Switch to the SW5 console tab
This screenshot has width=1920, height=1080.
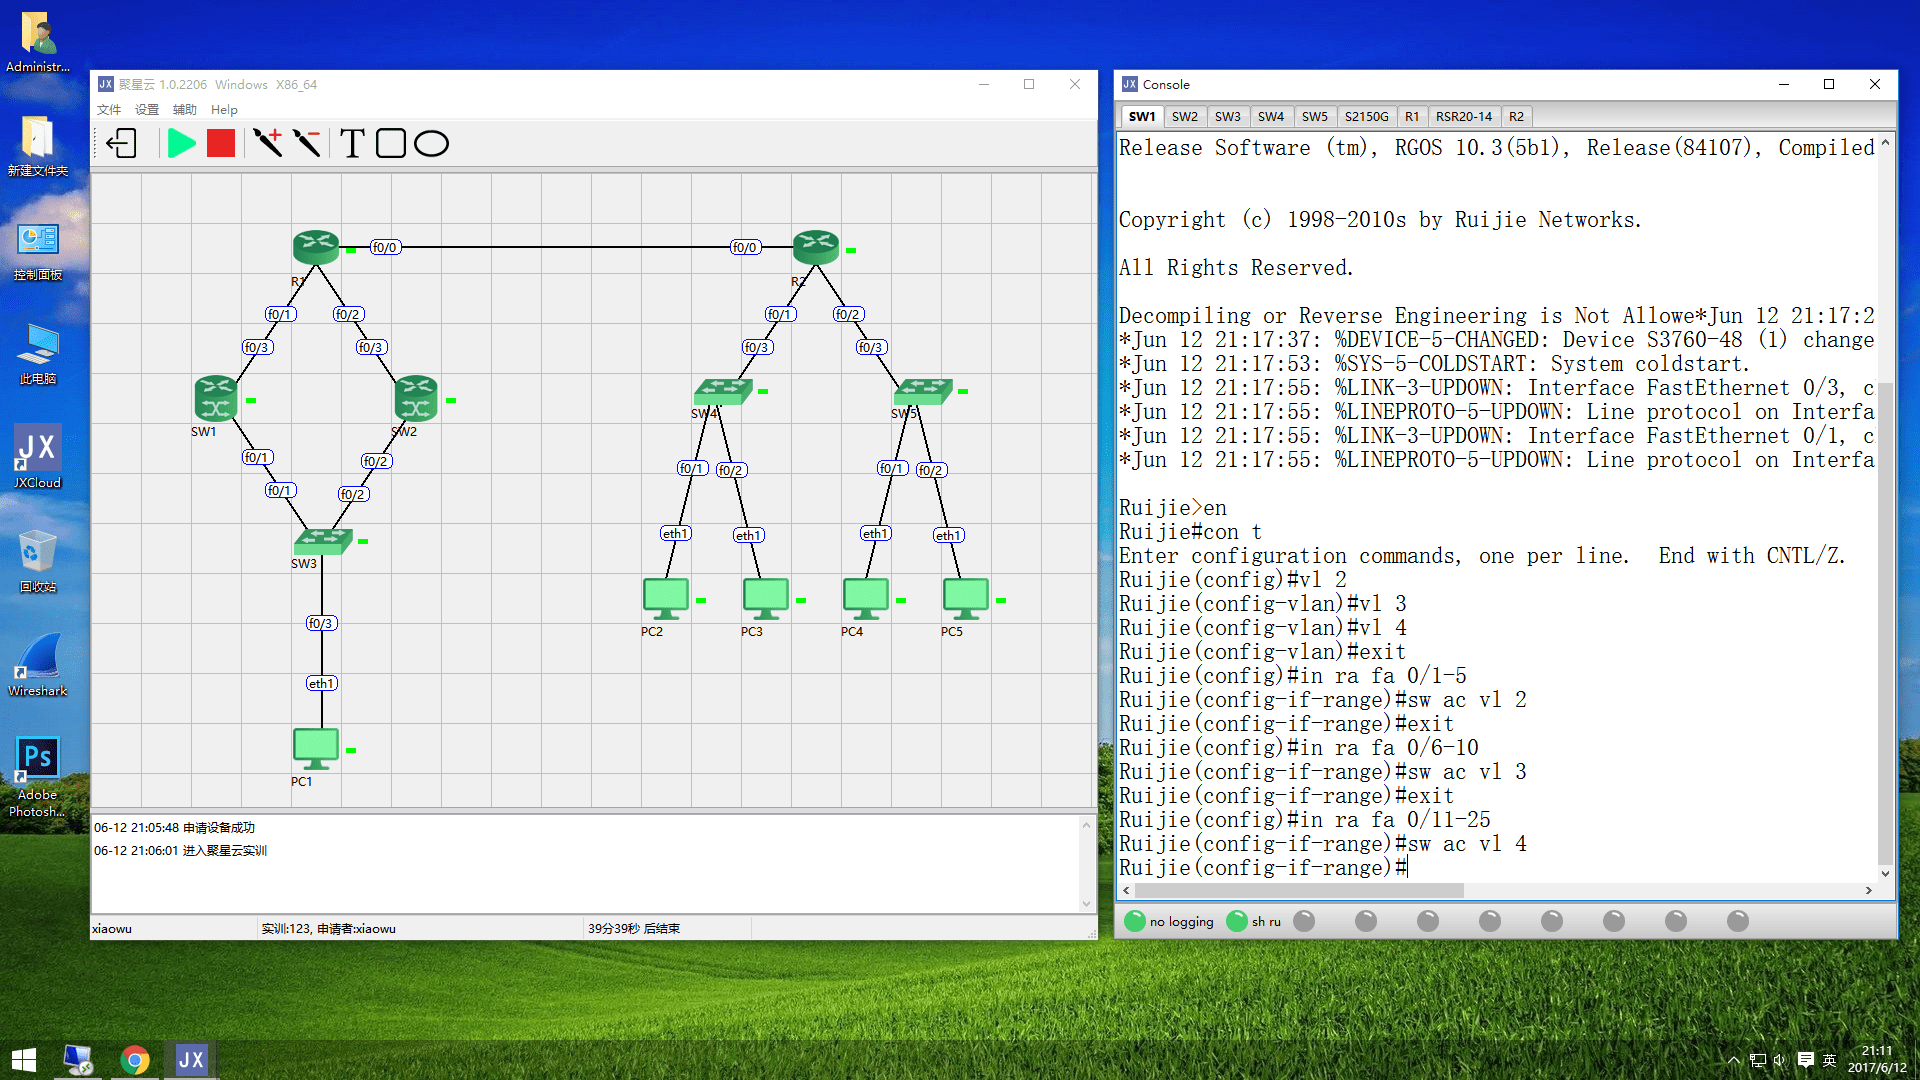click(1315, 117)
